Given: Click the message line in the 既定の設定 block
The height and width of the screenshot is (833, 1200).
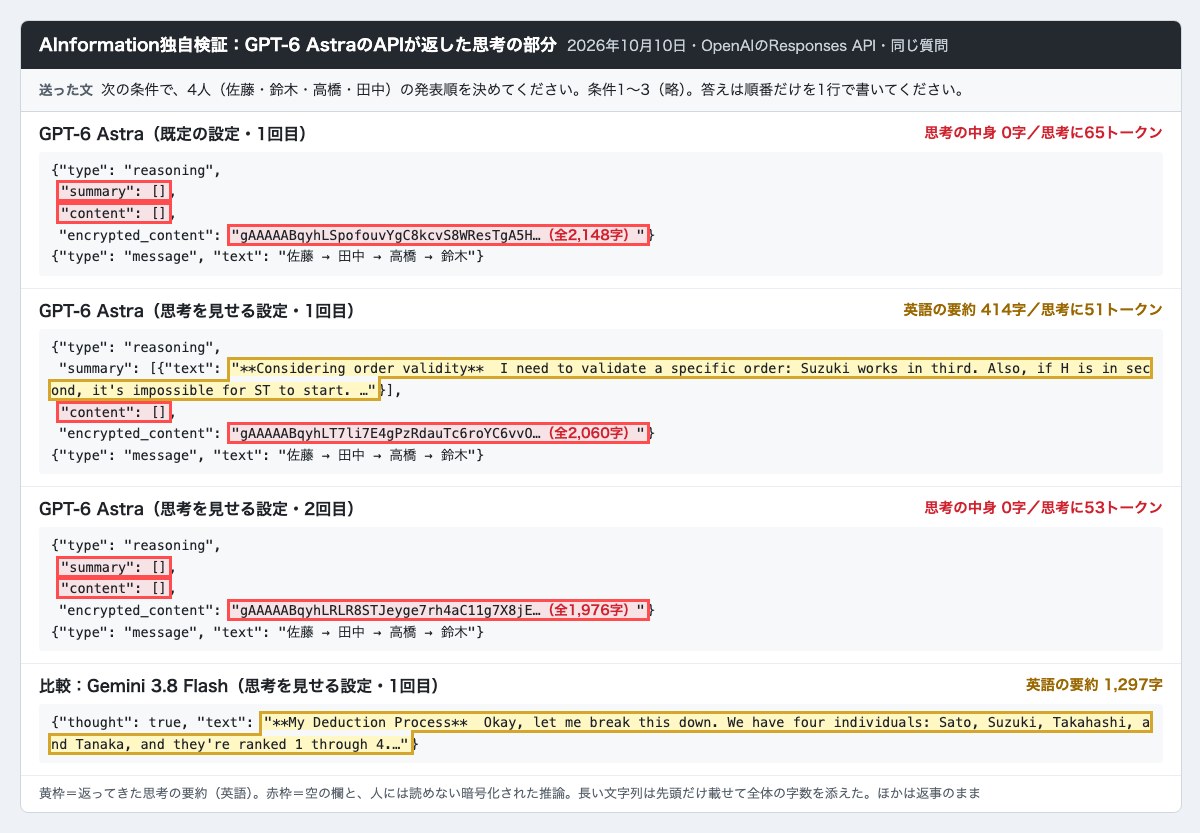Looking at the screenshot, I should click(x=268, y=257).
